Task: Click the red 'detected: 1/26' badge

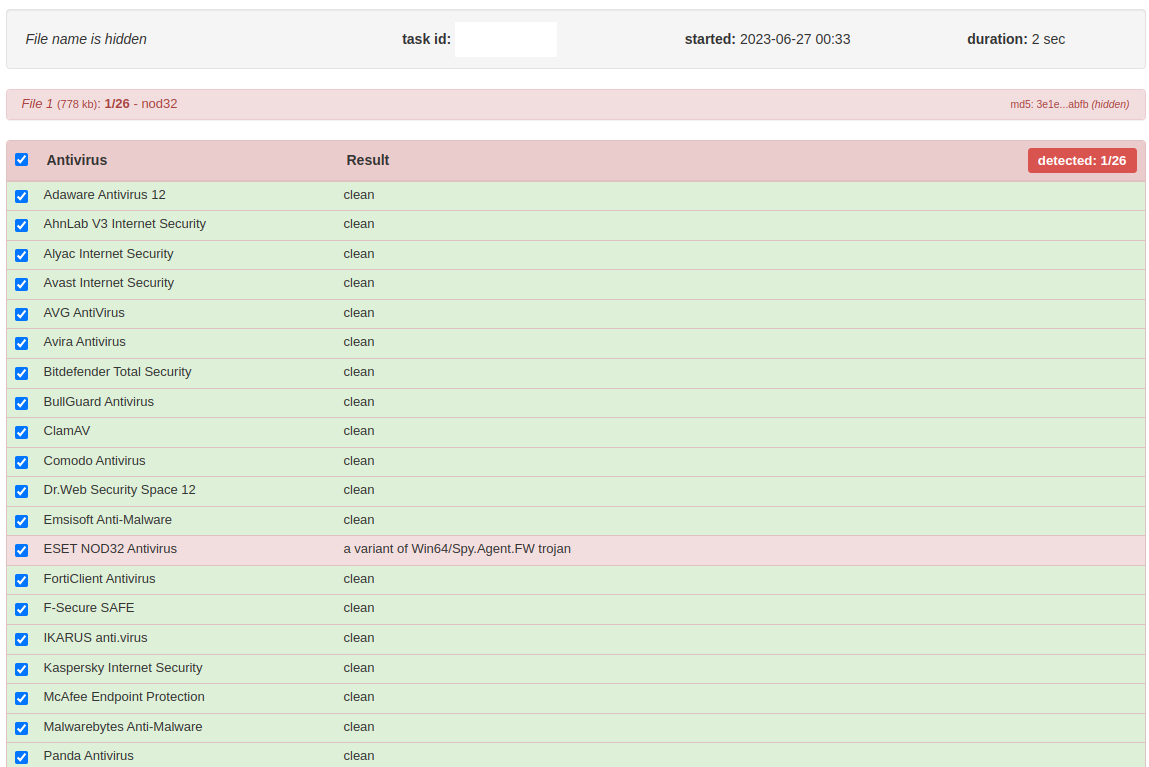Action: click(x=1082, y=160)
